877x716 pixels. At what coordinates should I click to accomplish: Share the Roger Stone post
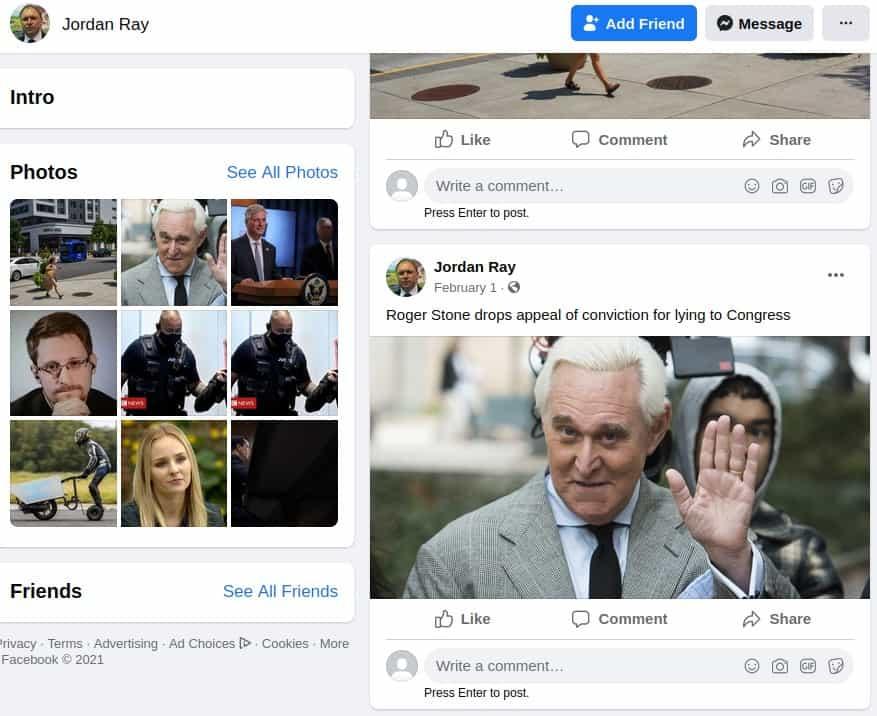coord(776,619)
